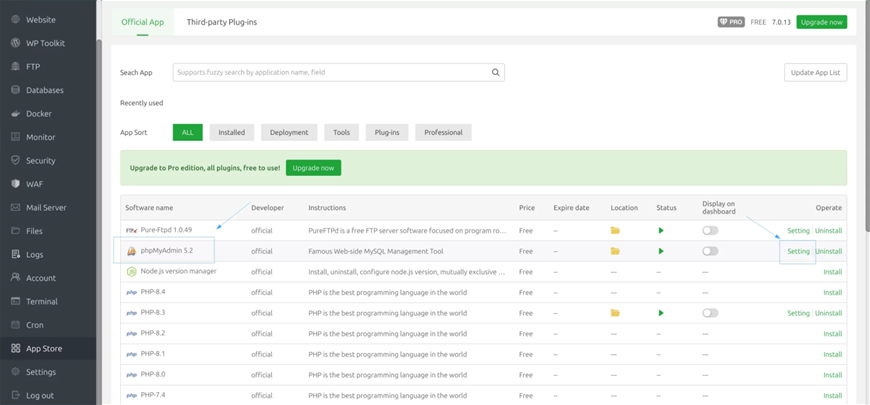Click the sidebar scrollbar
The height and width of the screenshot is (405, 870).
pyautogui.click(x=99, y=222)
